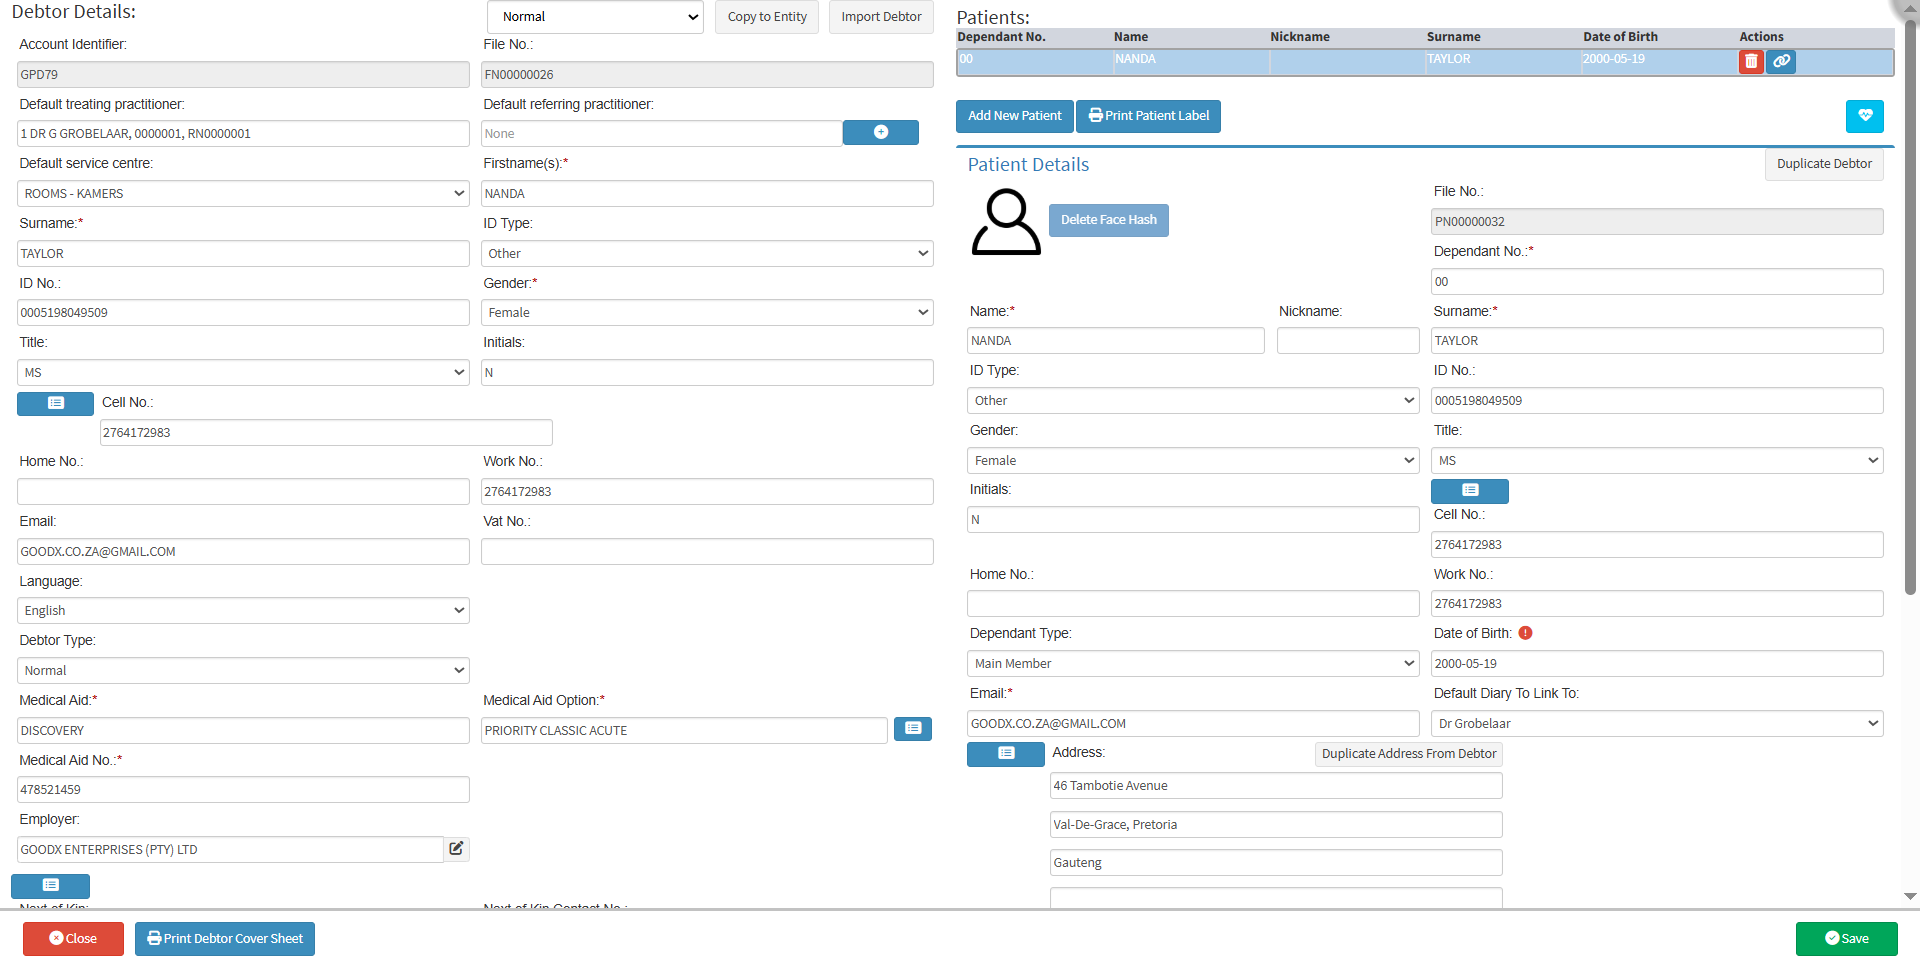Click the list icon next to Cell No.
The height and width of the screenshot is (966, 1920).
click(55, 403)
